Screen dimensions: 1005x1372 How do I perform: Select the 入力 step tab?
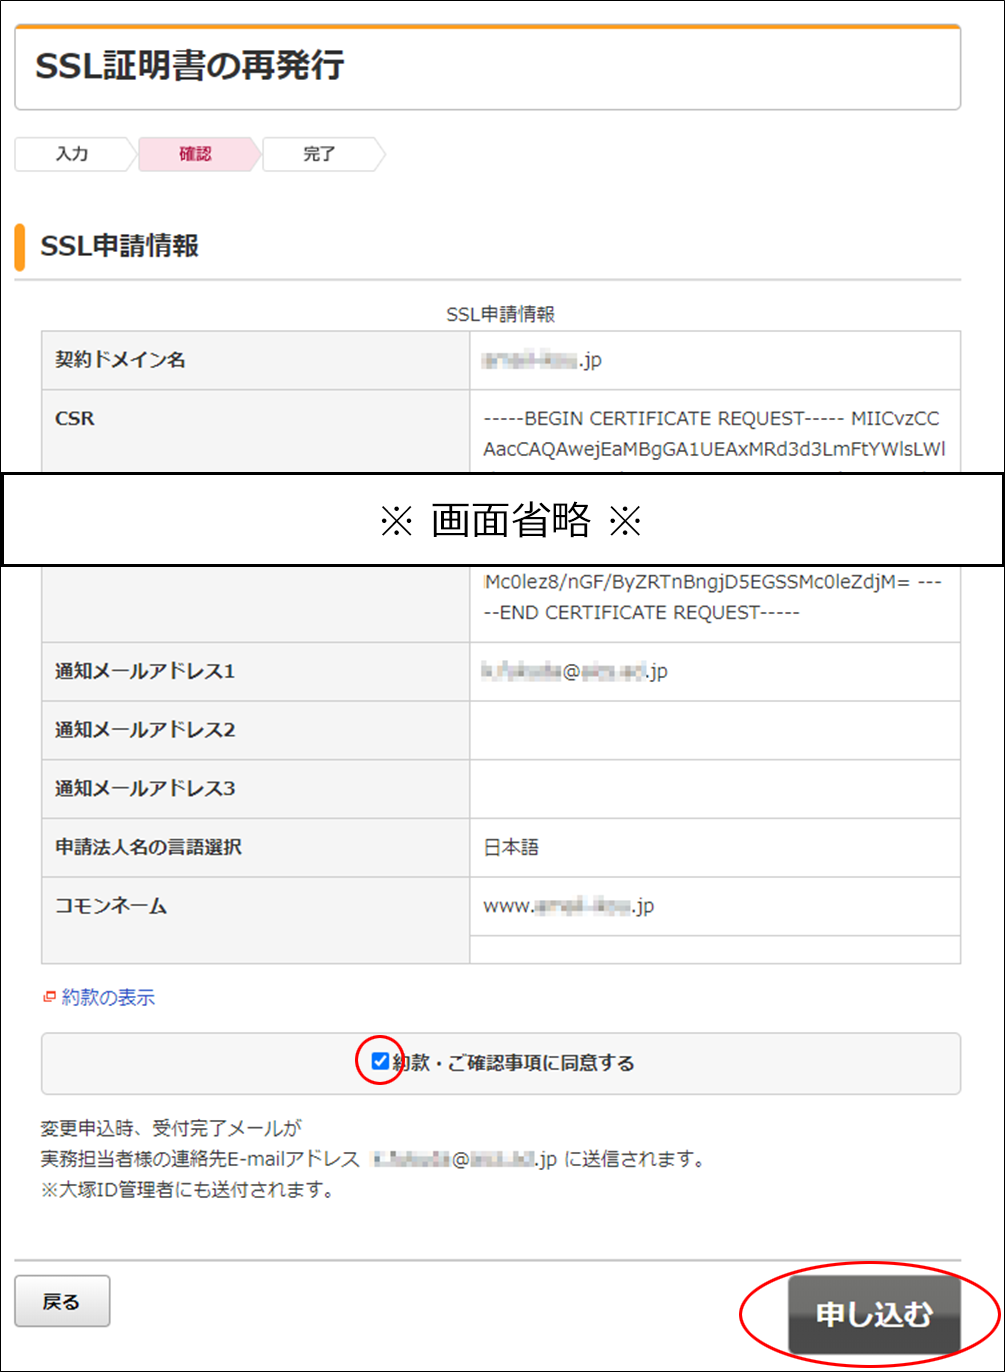(72, 154)
